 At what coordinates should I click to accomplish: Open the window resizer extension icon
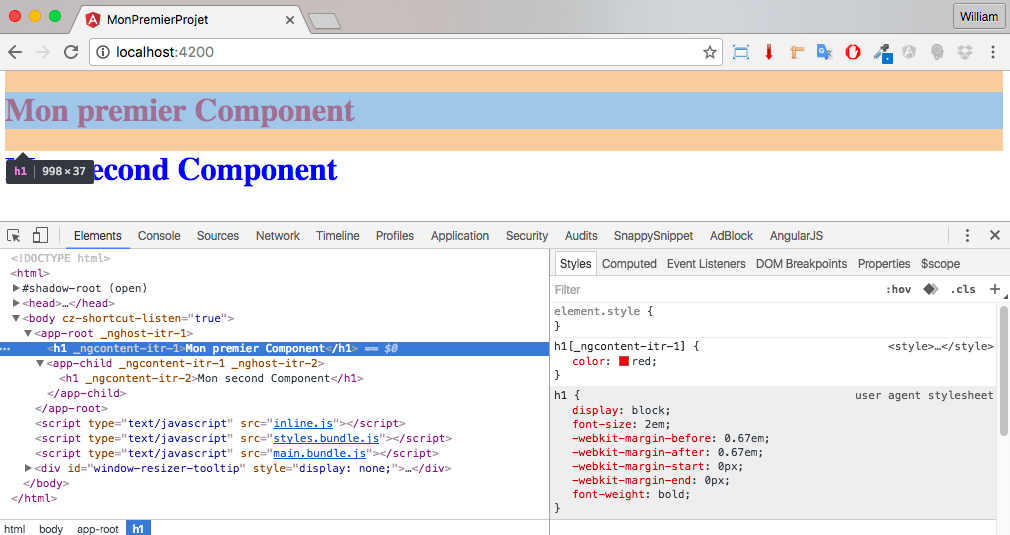[x=741, y=52]
